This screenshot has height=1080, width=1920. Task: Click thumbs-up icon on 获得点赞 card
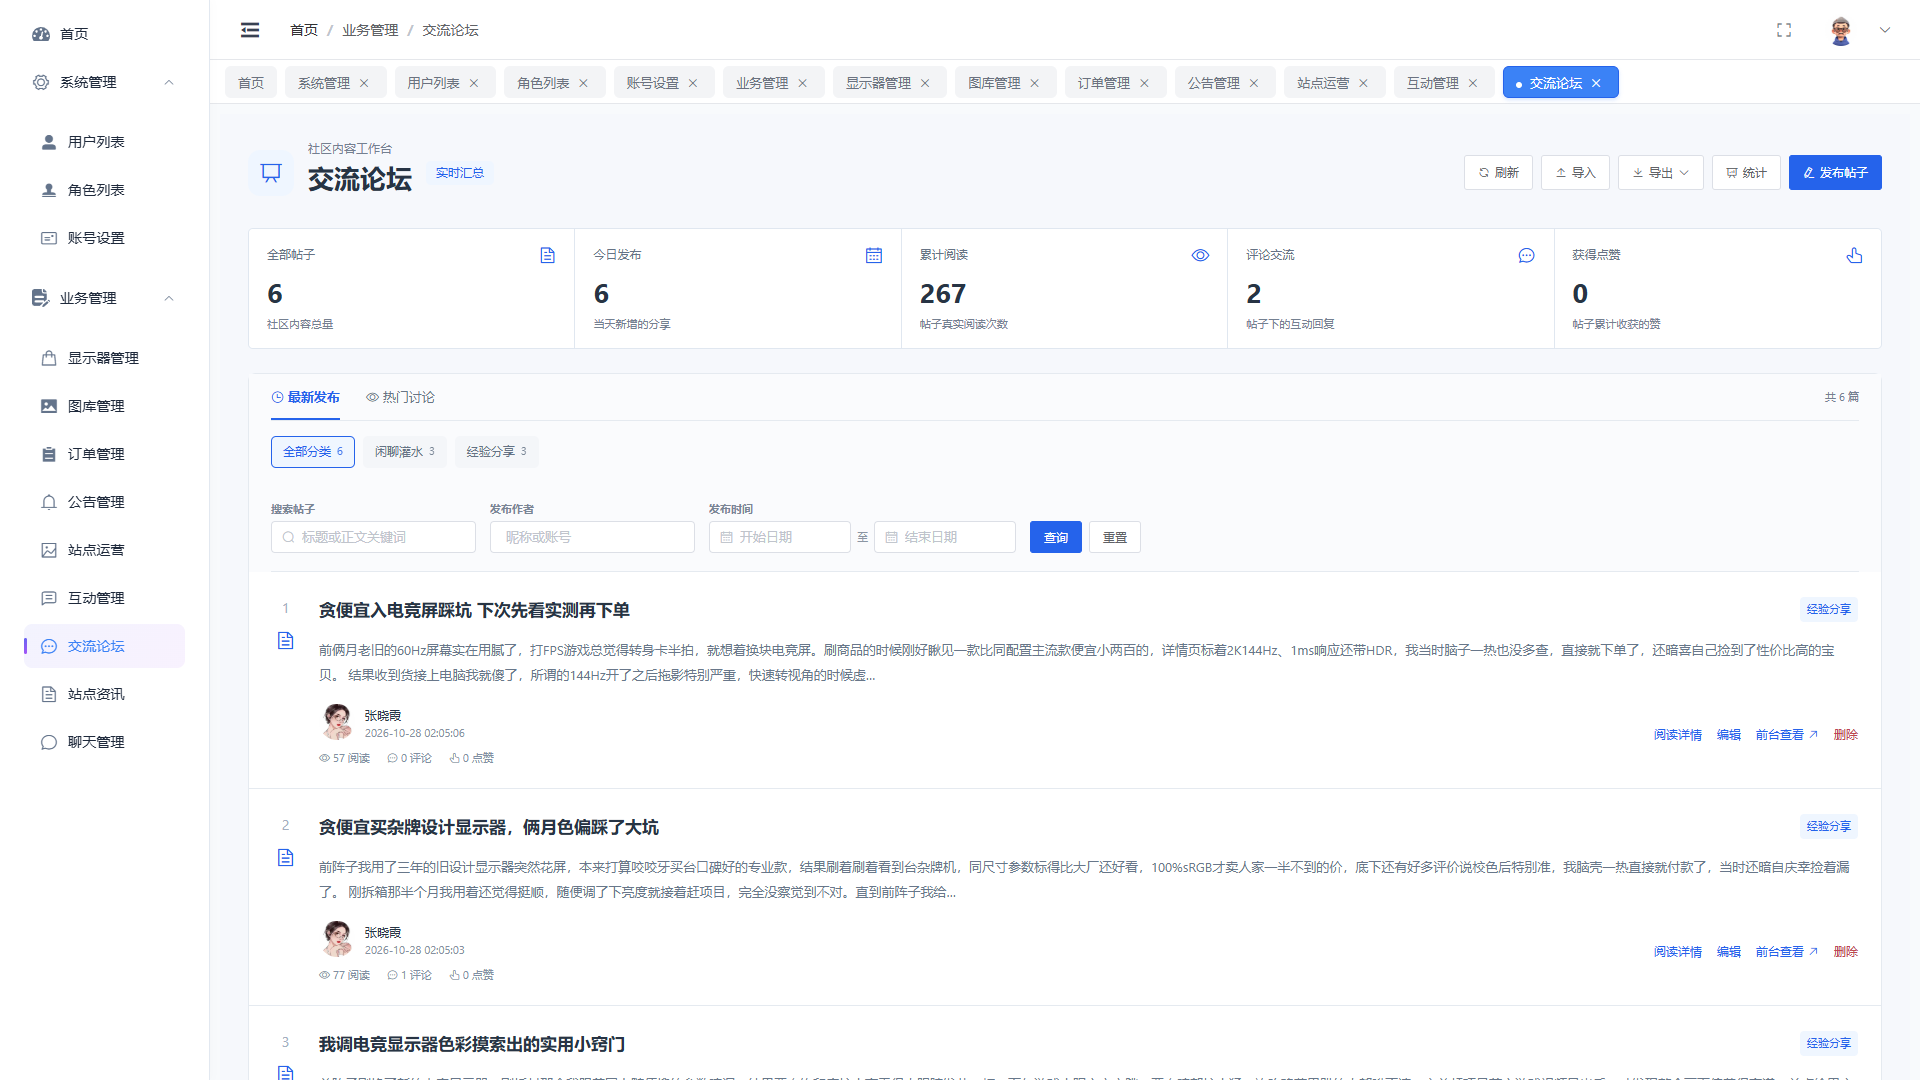coord(1854,255)
